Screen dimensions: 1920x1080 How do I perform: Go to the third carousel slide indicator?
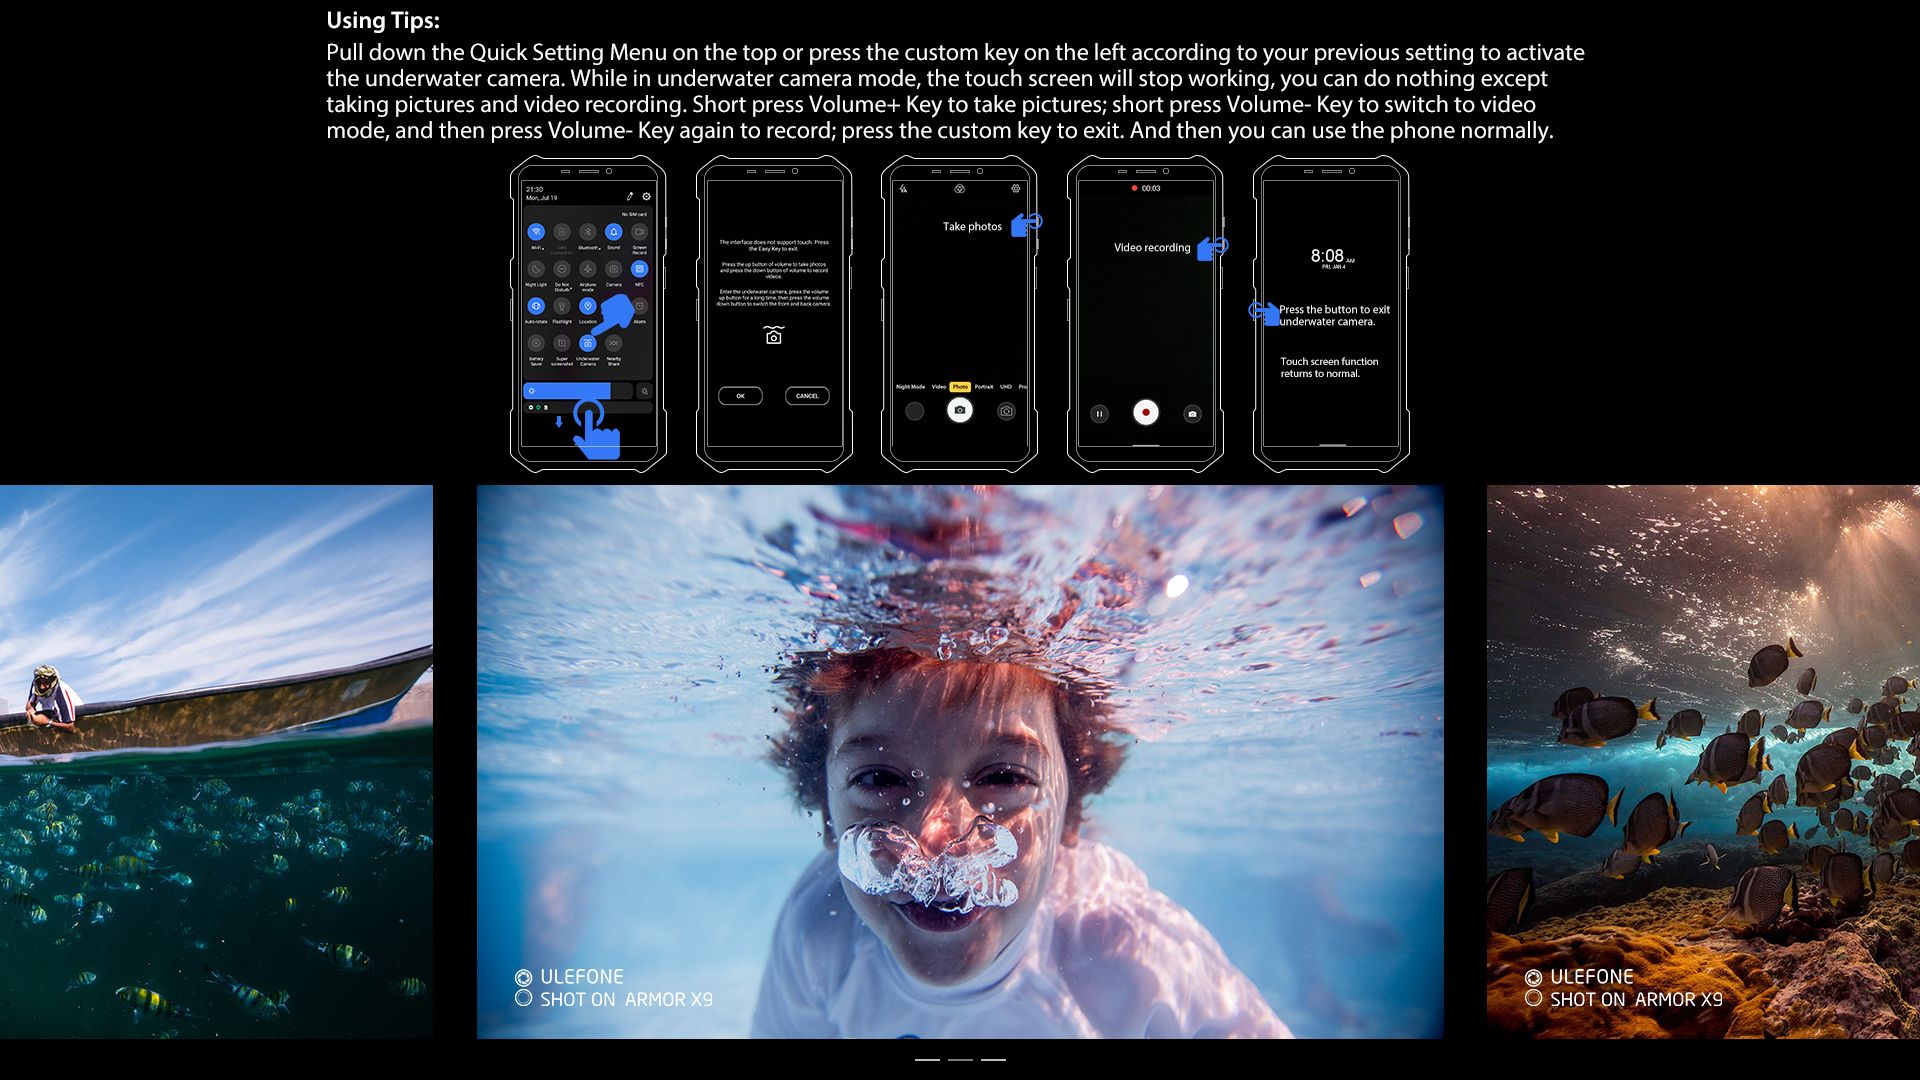pos(993,1059)
